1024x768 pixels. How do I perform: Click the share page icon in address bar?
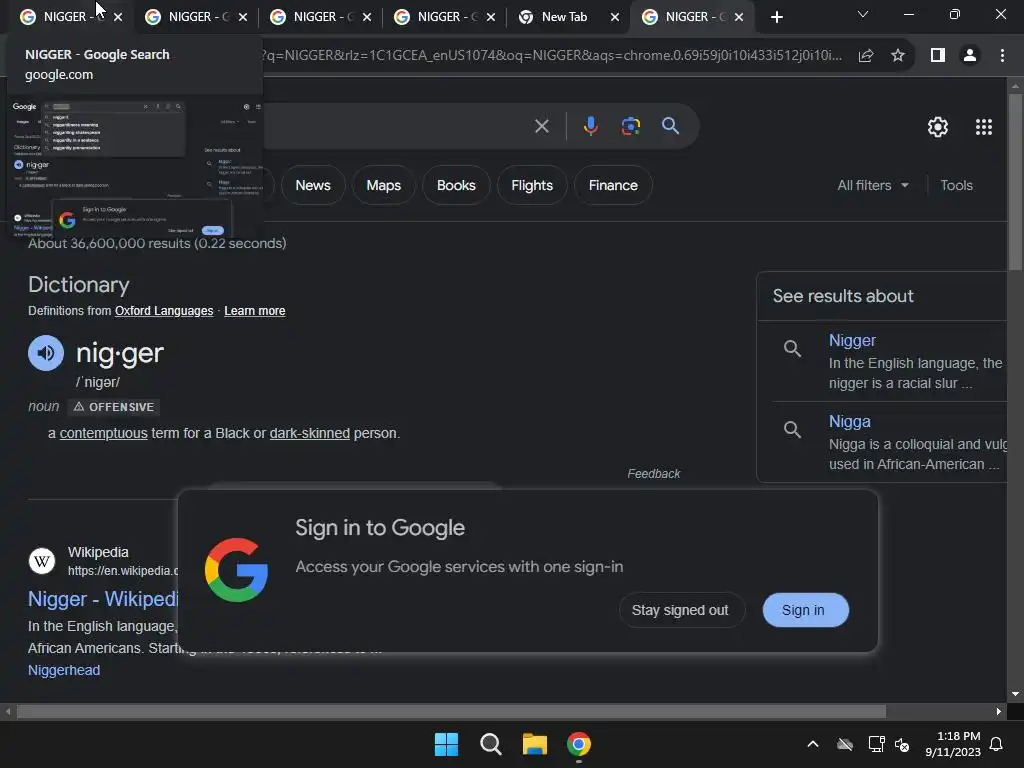[x=866, y=56]
